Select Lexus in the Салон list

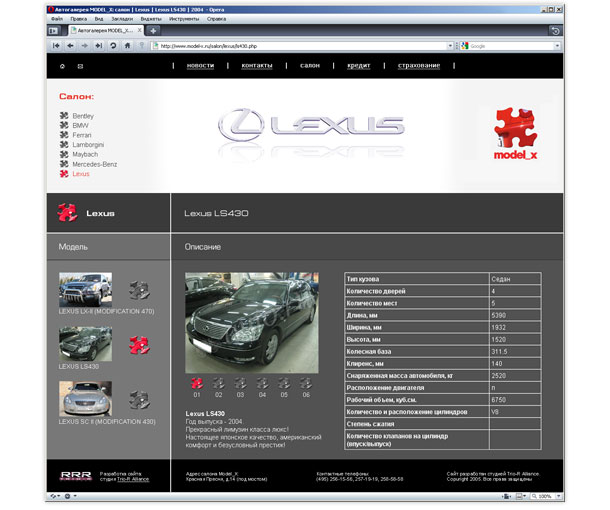[x=81, y=174]
